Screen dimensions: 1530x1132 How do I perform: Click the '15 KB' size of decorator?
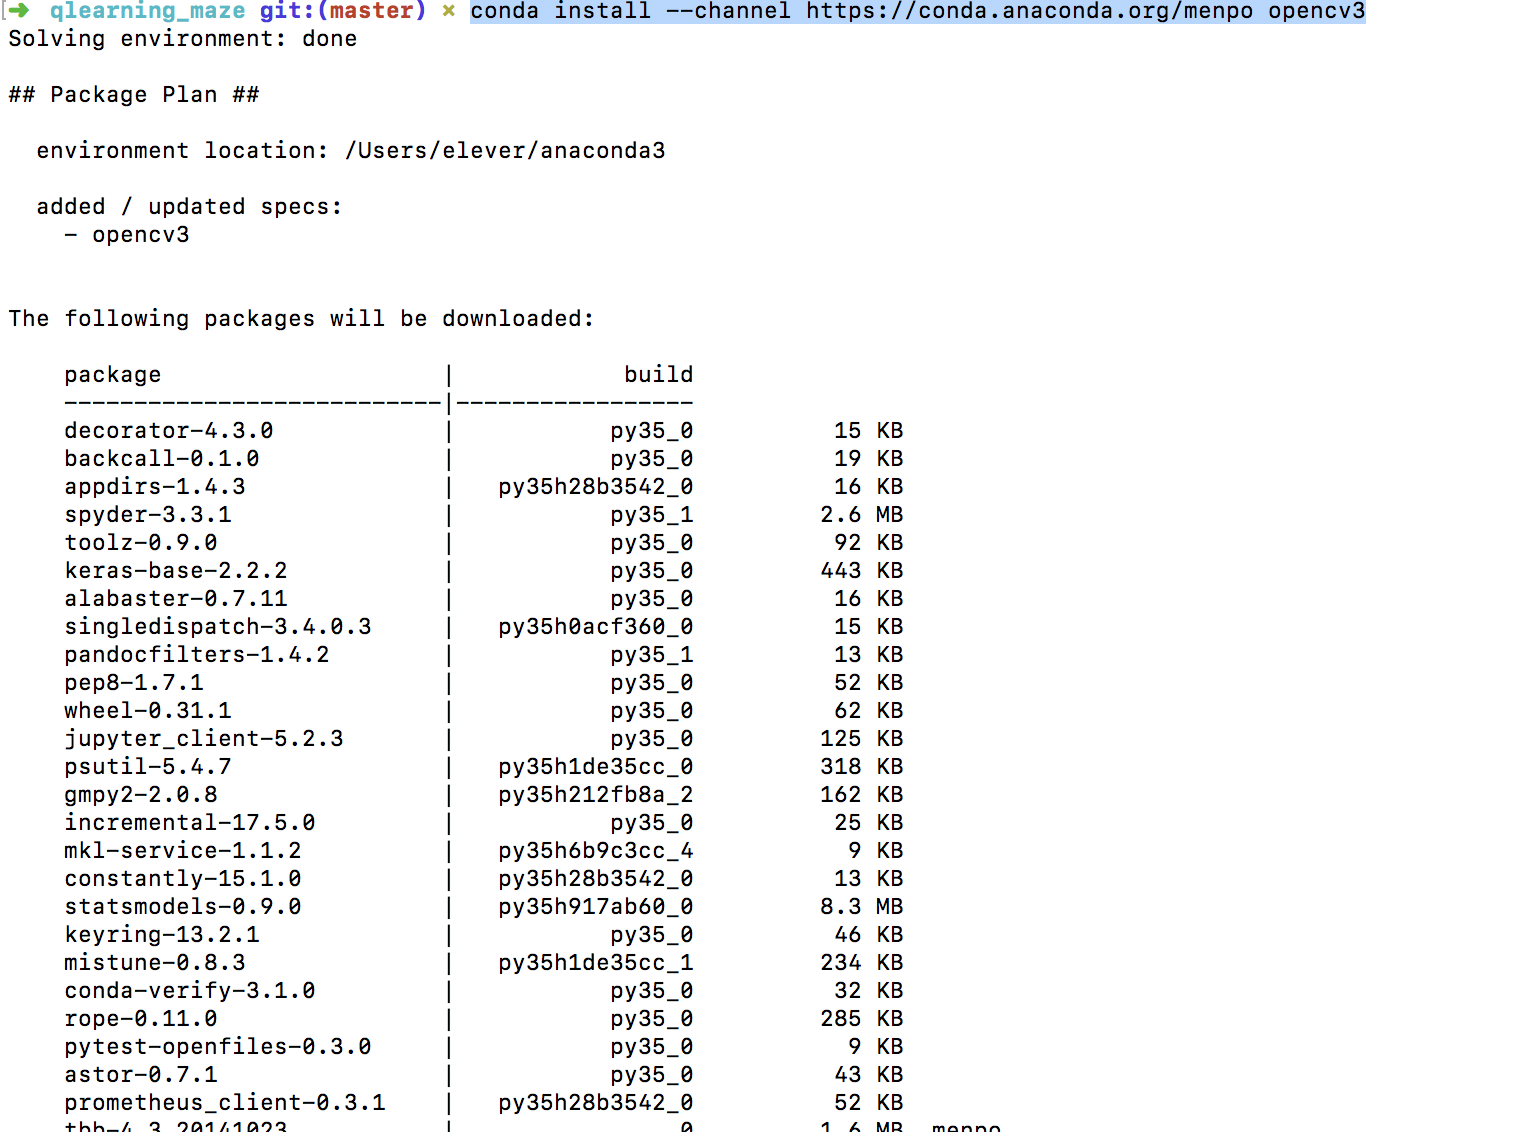[x=869, y=431]
